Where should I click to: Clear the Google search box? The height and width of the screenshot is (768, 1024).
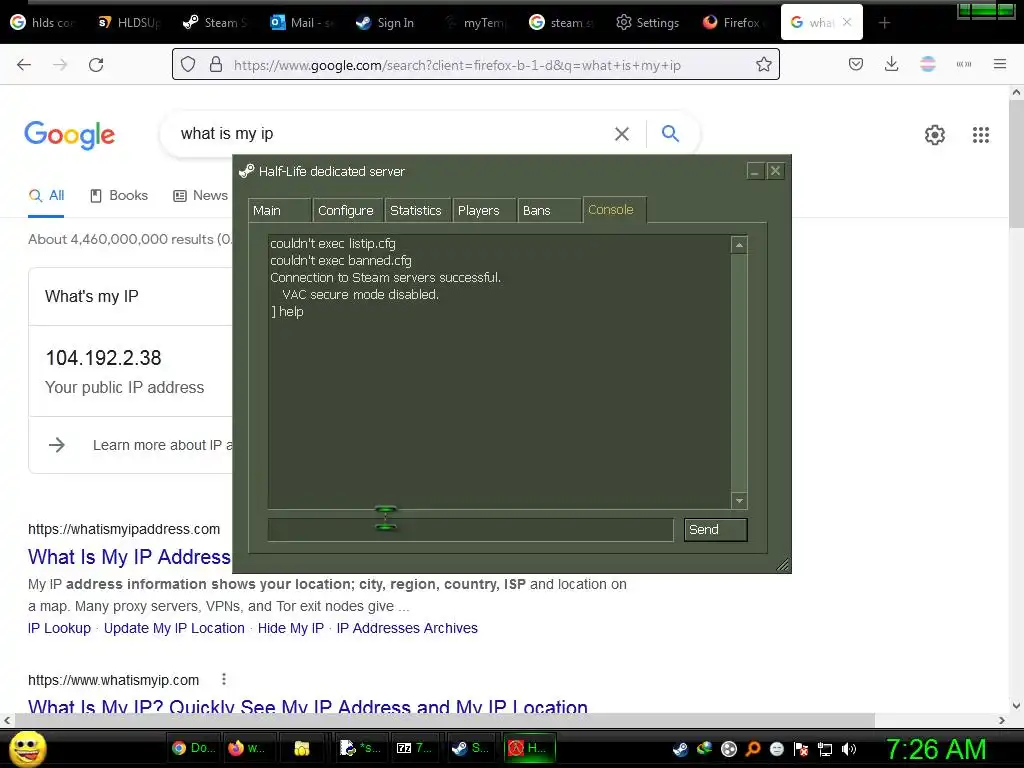[622, 134]
